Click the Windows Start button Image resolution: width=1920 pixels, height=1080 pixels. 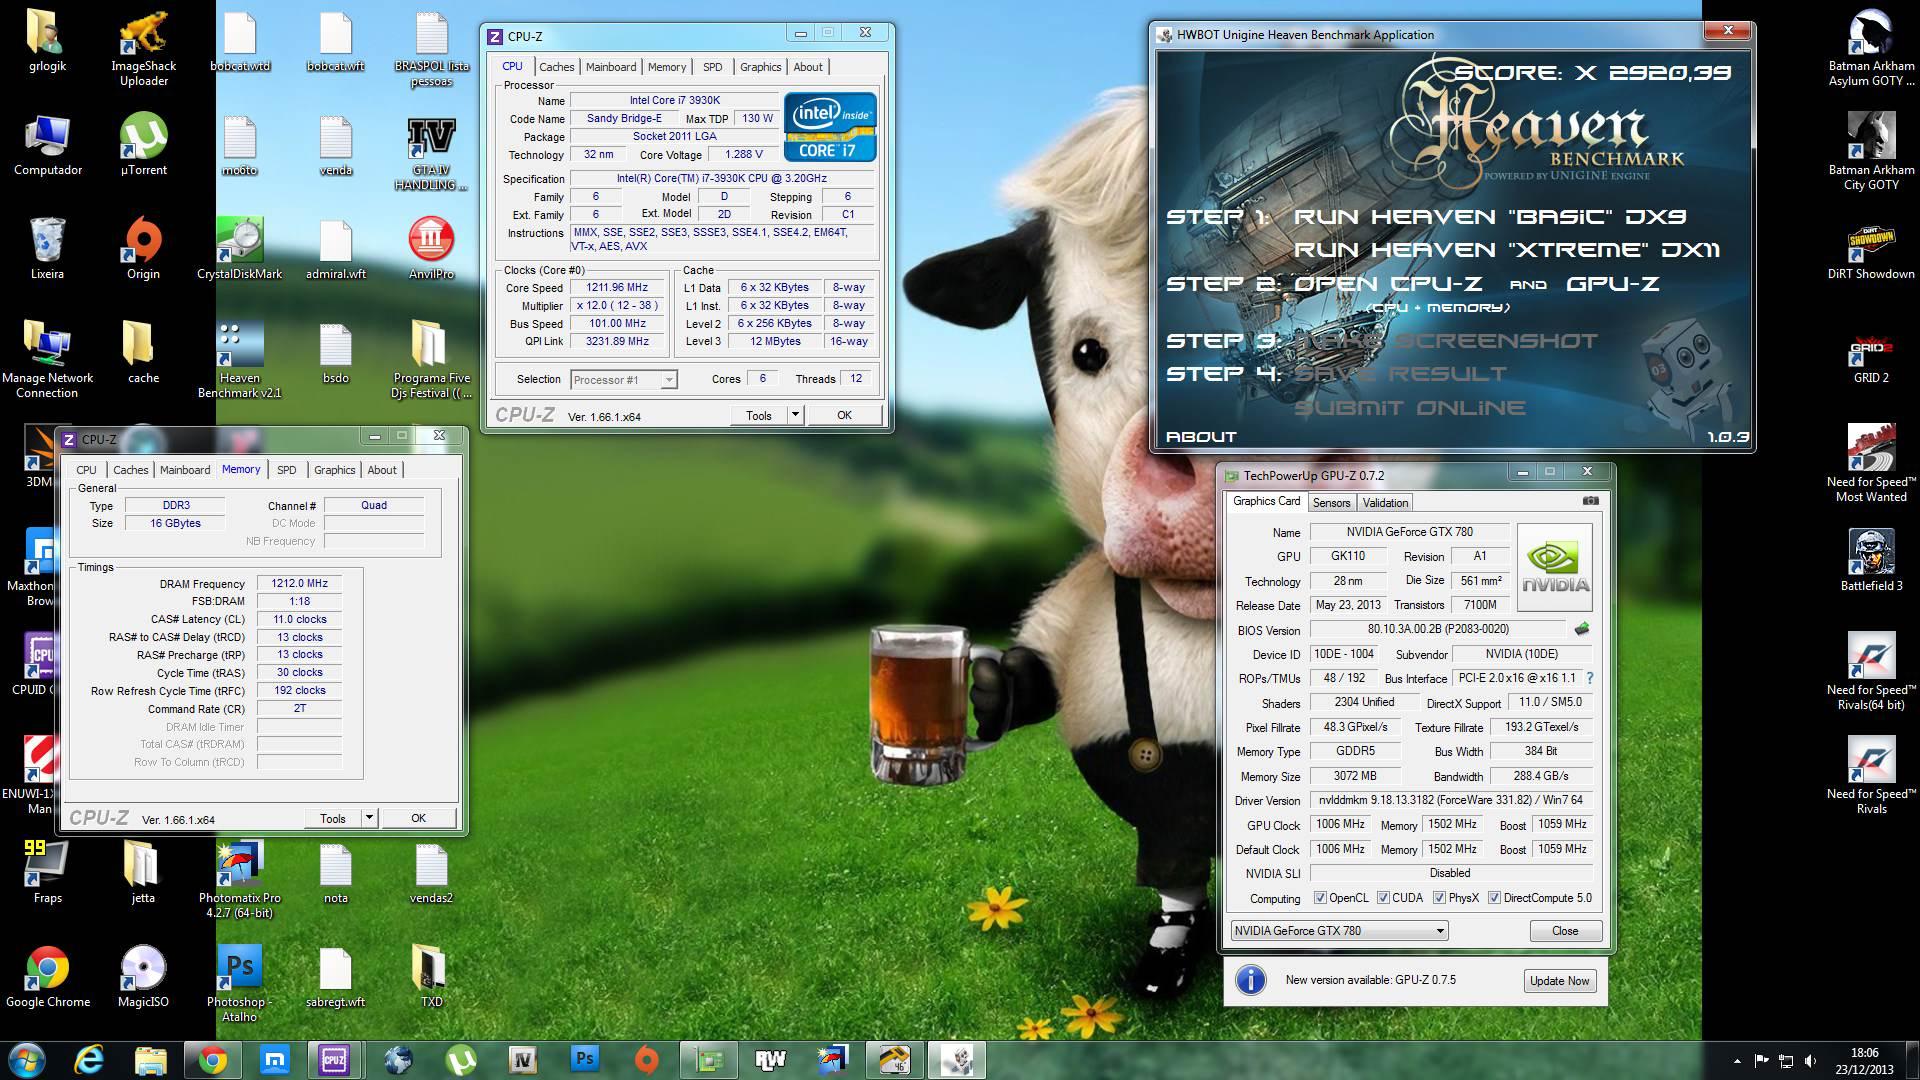tap(27, 1060)
